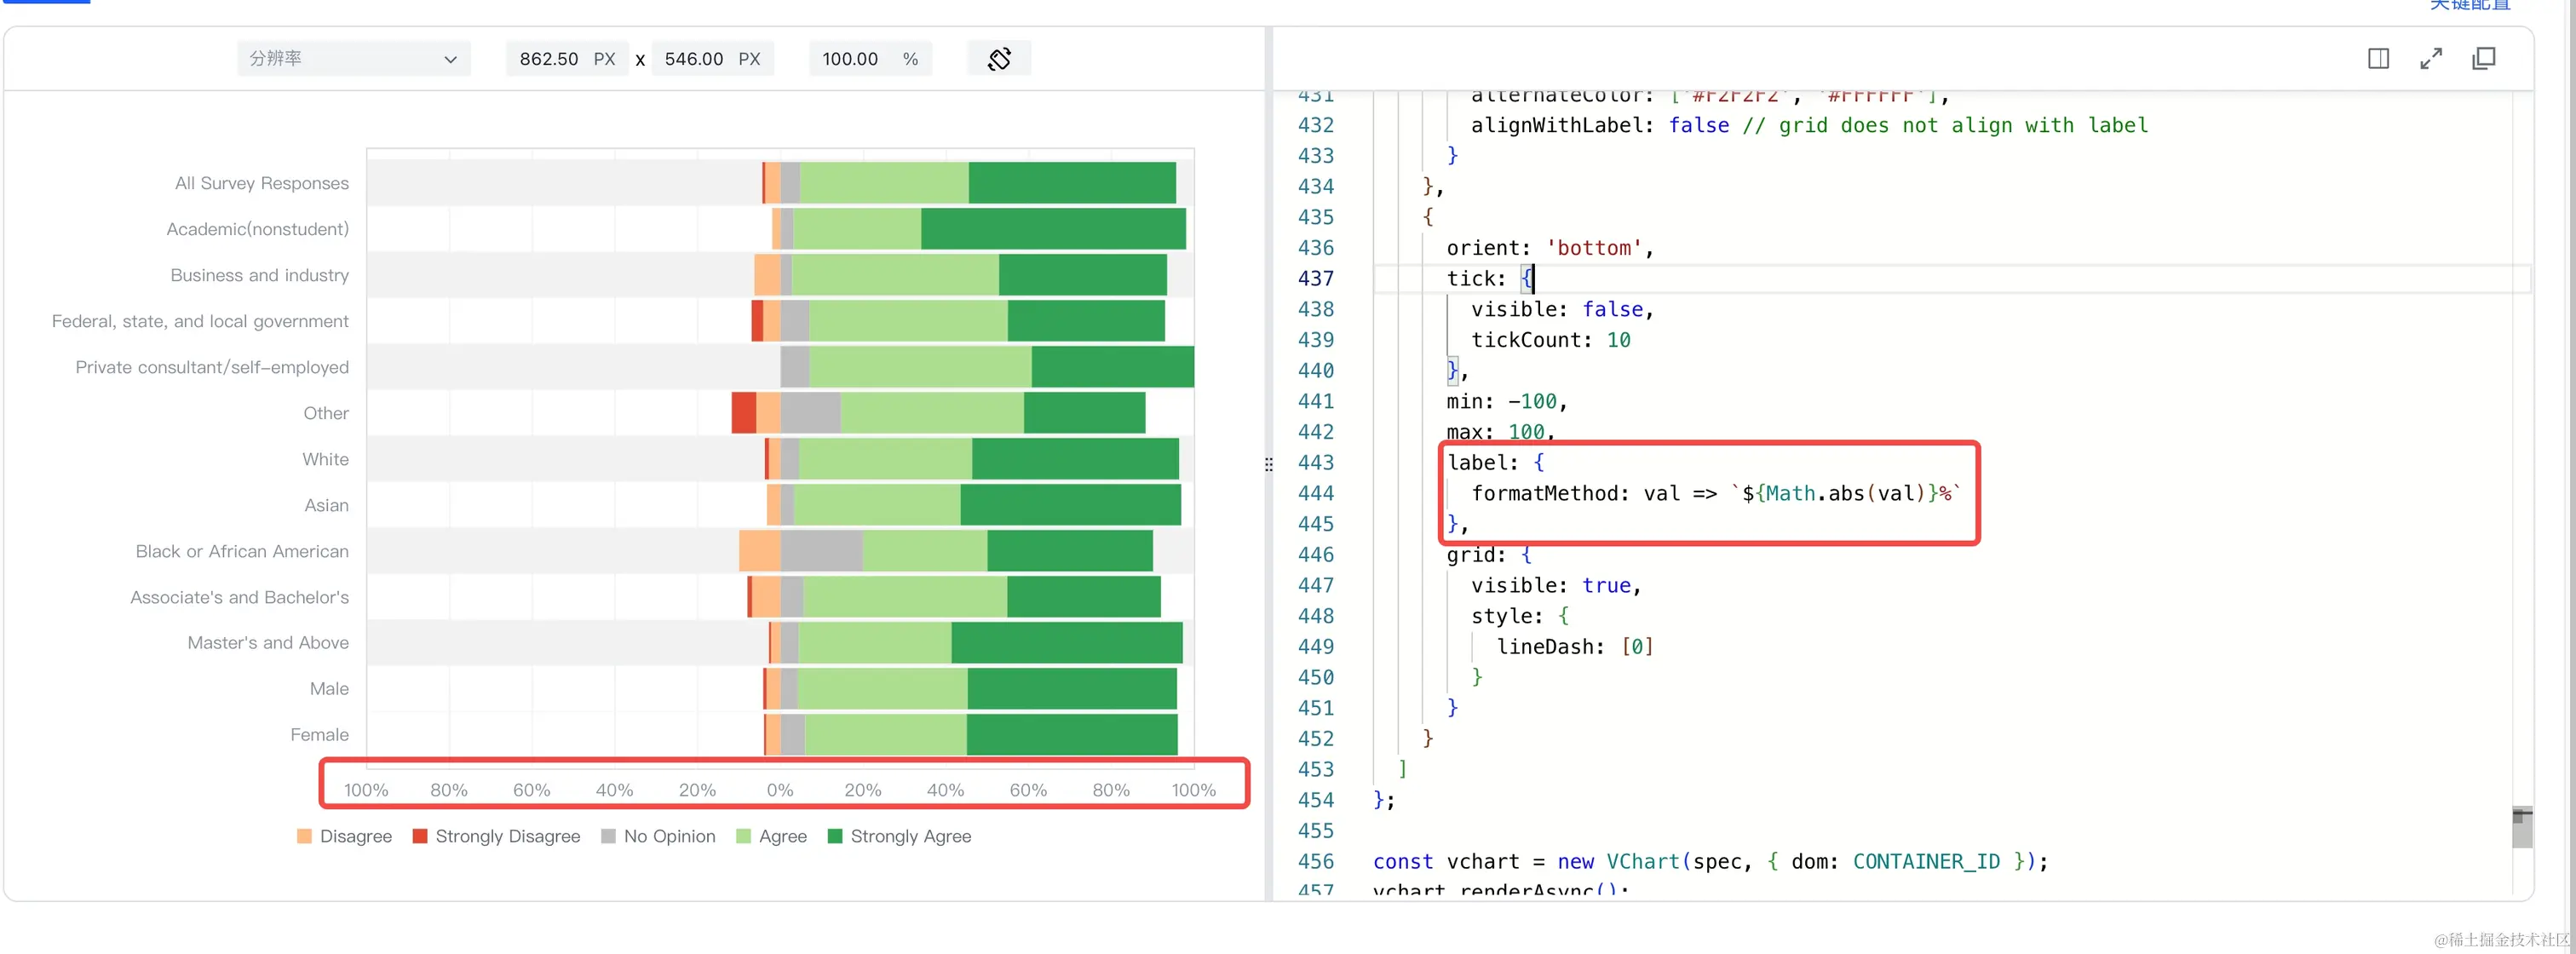The height and width of the screenshot is (954, 2576).
Task: Toggle the split-view layout icon
Action: [x=2378, y=59]
